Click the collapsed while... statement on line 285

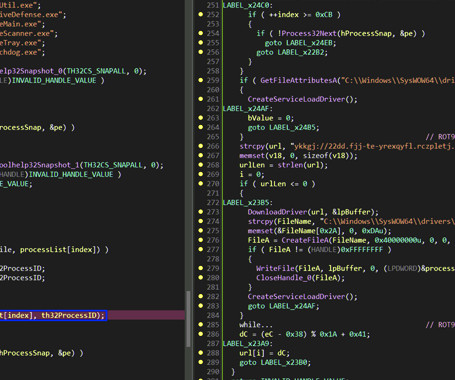coord(256,325)
